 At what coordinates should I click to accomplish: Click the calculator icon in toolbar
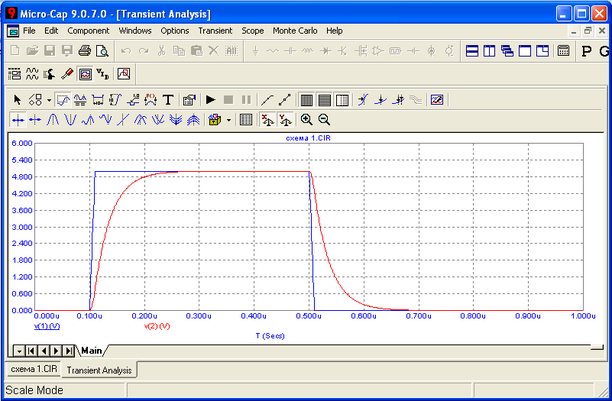(x=564, y=50)
